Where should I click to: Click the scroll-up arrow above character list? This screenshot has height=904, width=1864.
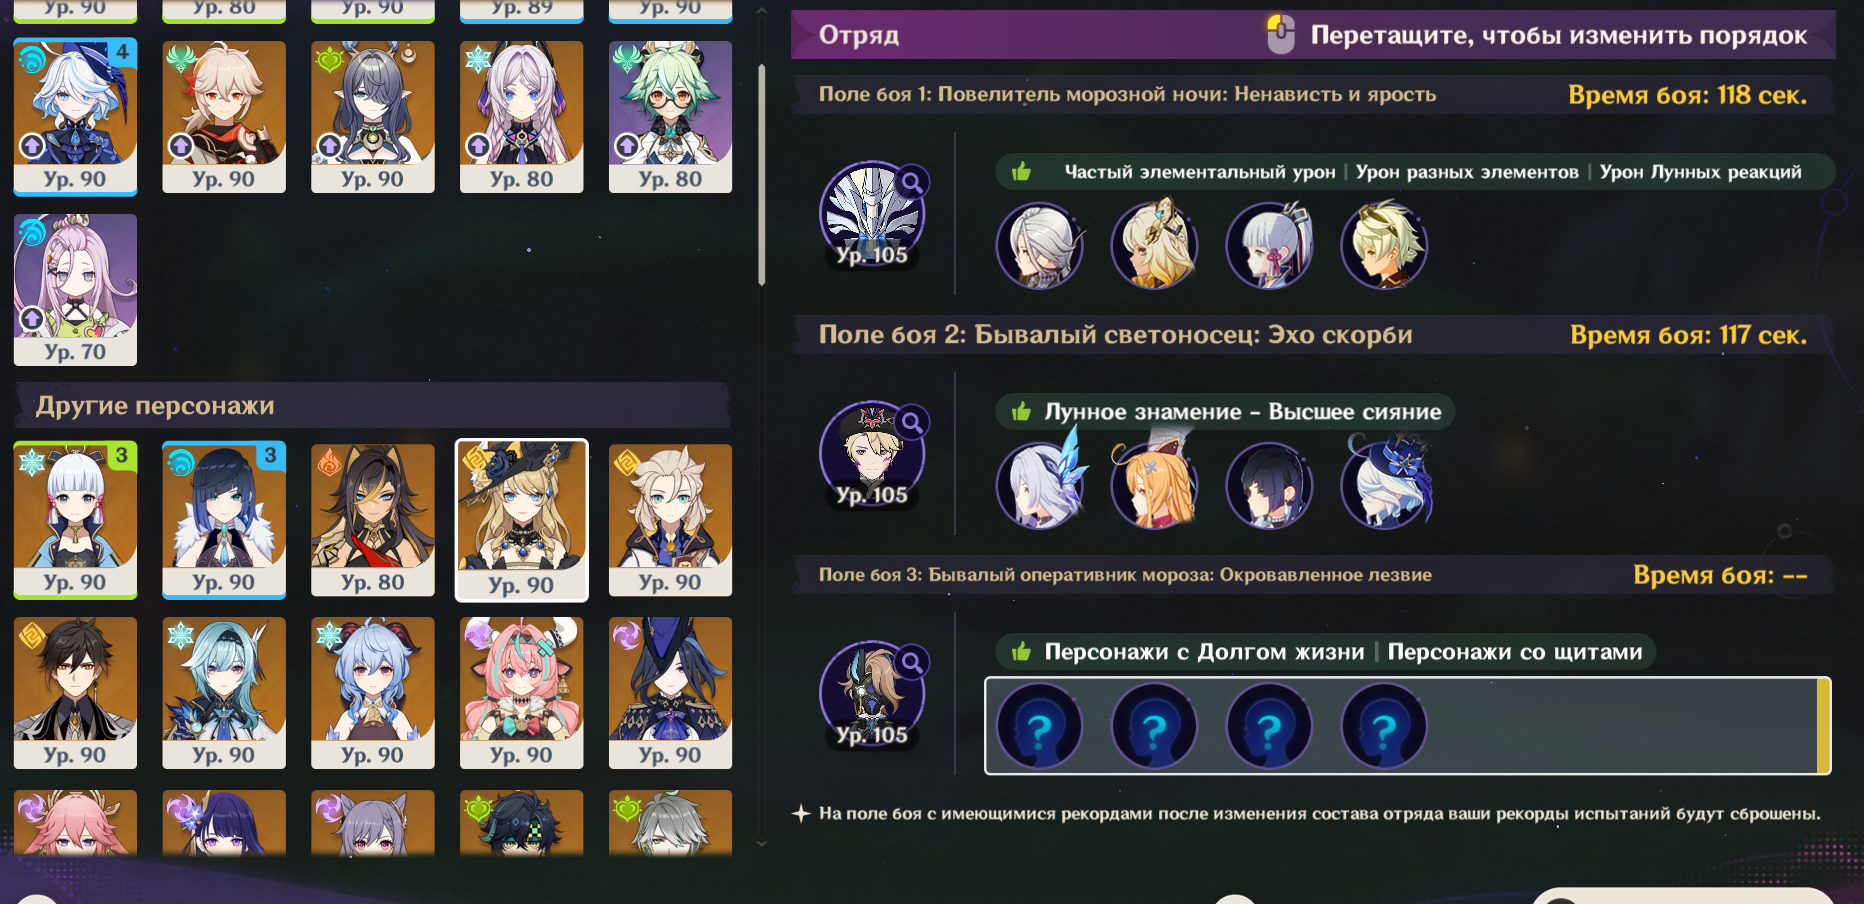pos(761,12)
